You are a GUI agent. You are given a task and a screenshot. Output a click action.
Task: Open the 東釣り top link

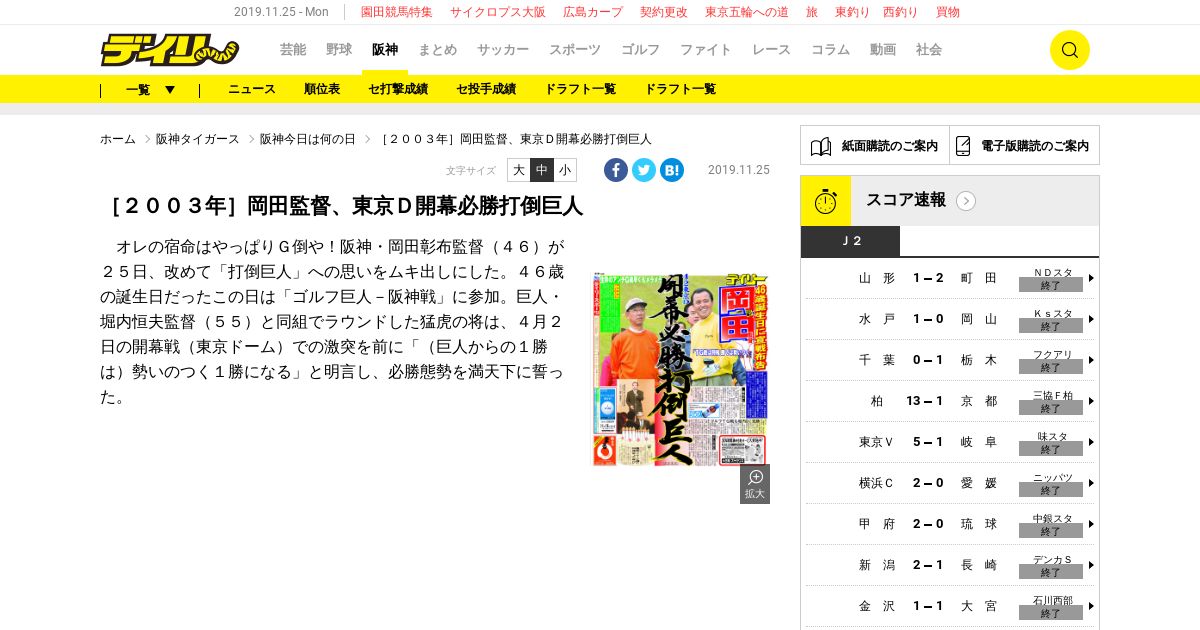tap(852, 12)
